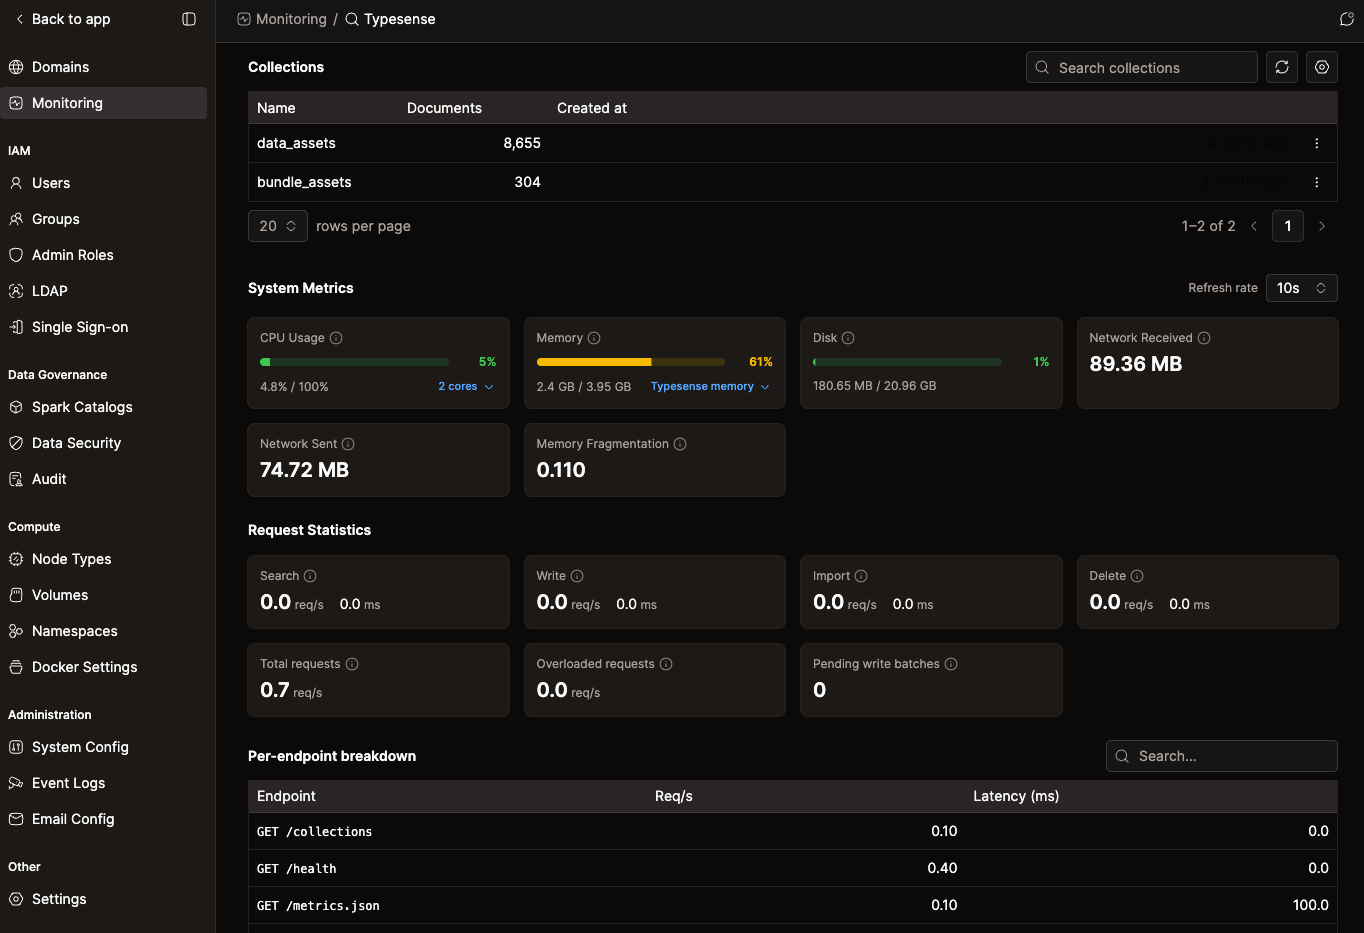The width and height of the screenshot is (1364, 933).
Task: Click CPU Usage progress bar
Action: pos(354,362)
